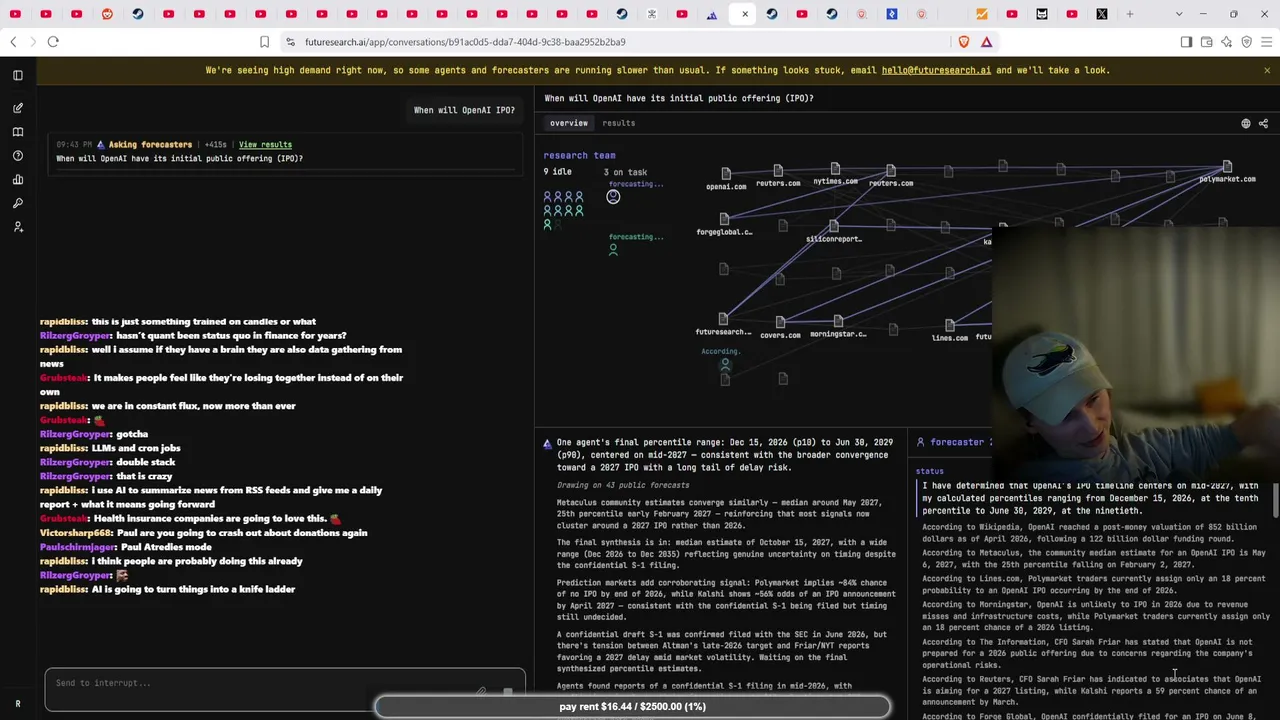
Task: Click the R avatar in the bottom-left corner
Action: click(x=17, y=704)
